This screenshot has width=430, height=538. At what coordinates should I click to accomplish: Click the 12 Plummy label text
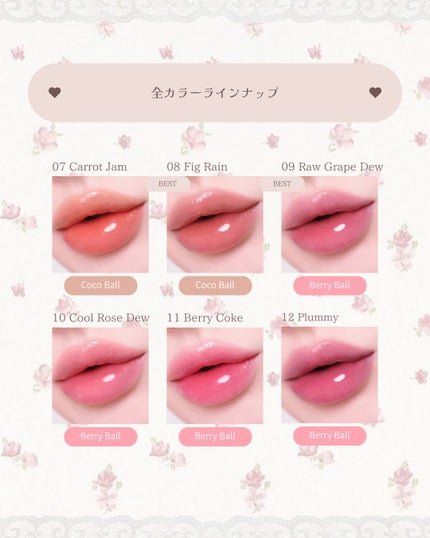pyautogui.click(x=310, y=317)
